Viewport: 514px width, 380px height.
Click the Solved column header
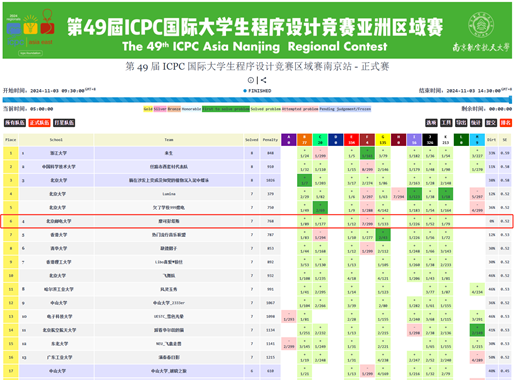tap(252, 140)
